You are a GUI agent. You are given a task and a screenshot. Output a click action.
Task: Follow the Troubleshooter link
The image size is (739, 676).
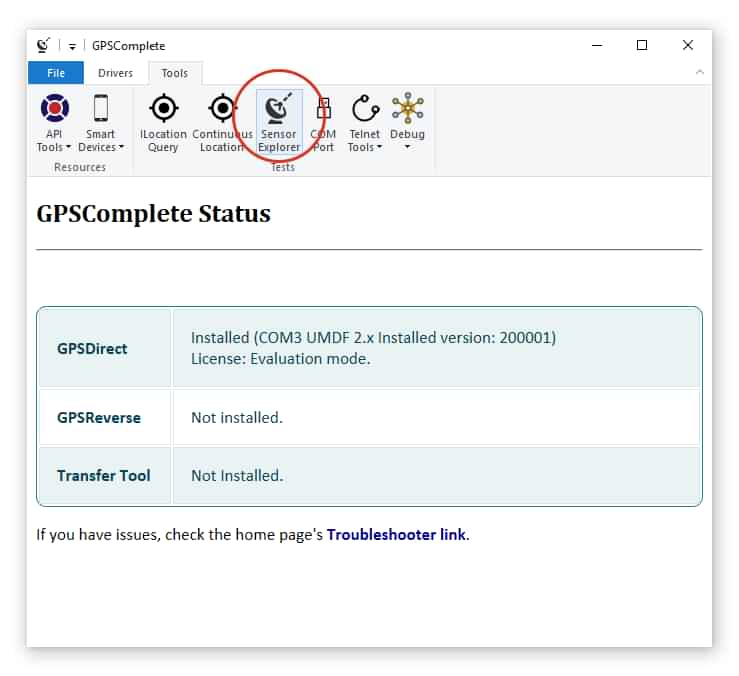(396, 535)
